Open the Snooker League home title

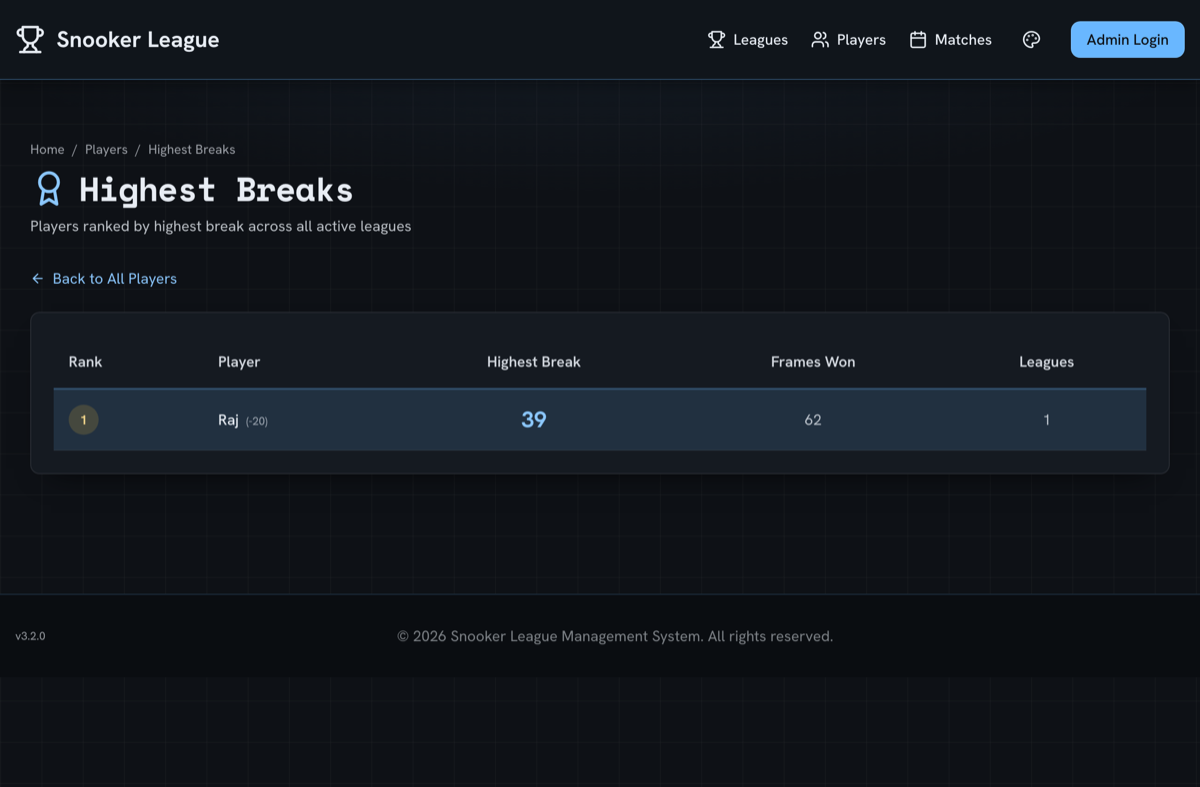click(x=138, y=40)
